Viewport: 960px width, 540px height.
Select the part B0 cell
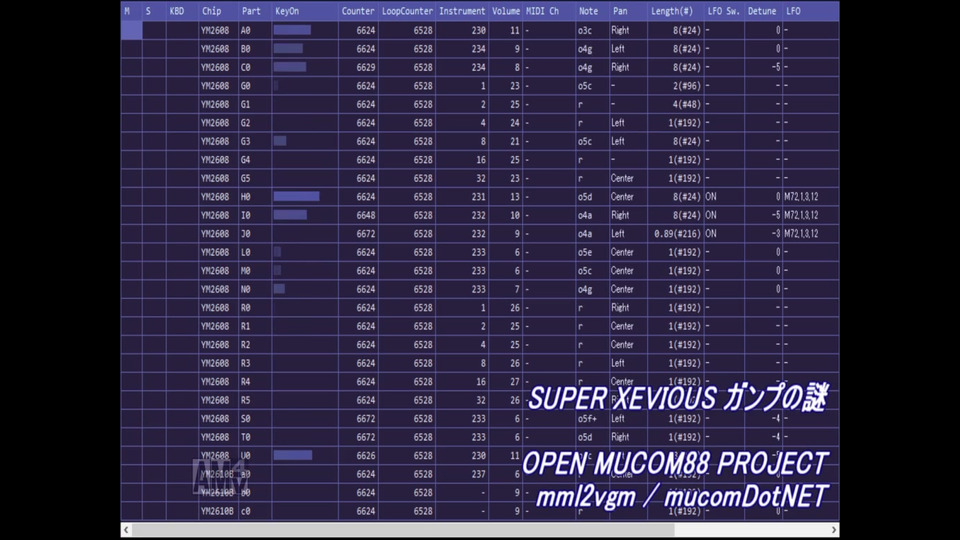coord(255,48)
